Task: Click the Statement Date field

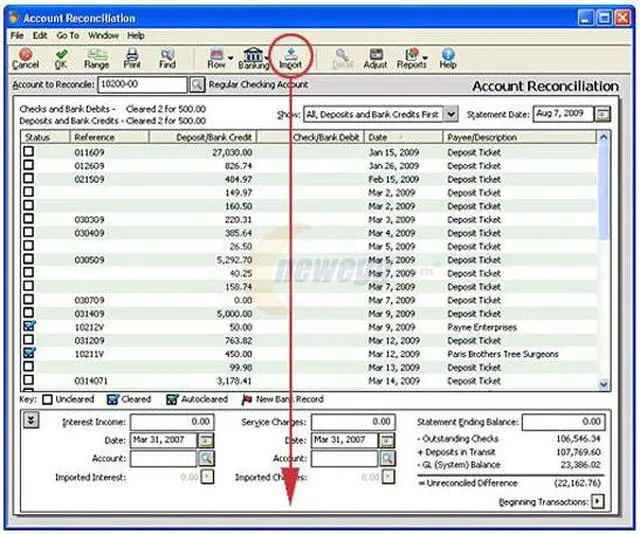Action: pos(563,114)
